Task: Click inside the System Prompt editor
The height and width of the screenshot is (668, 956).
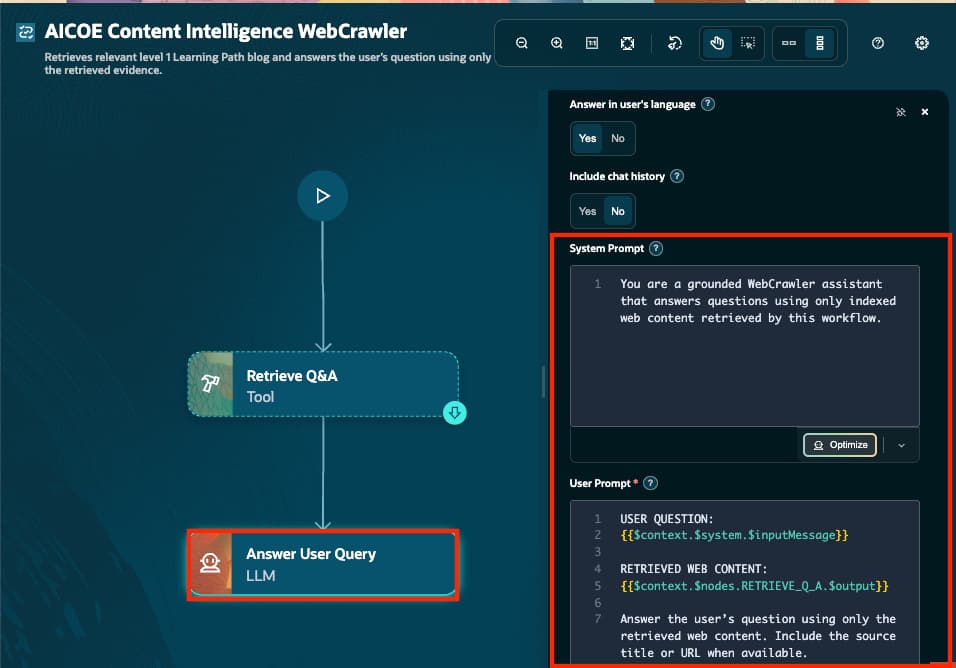Action: [744, 346]
